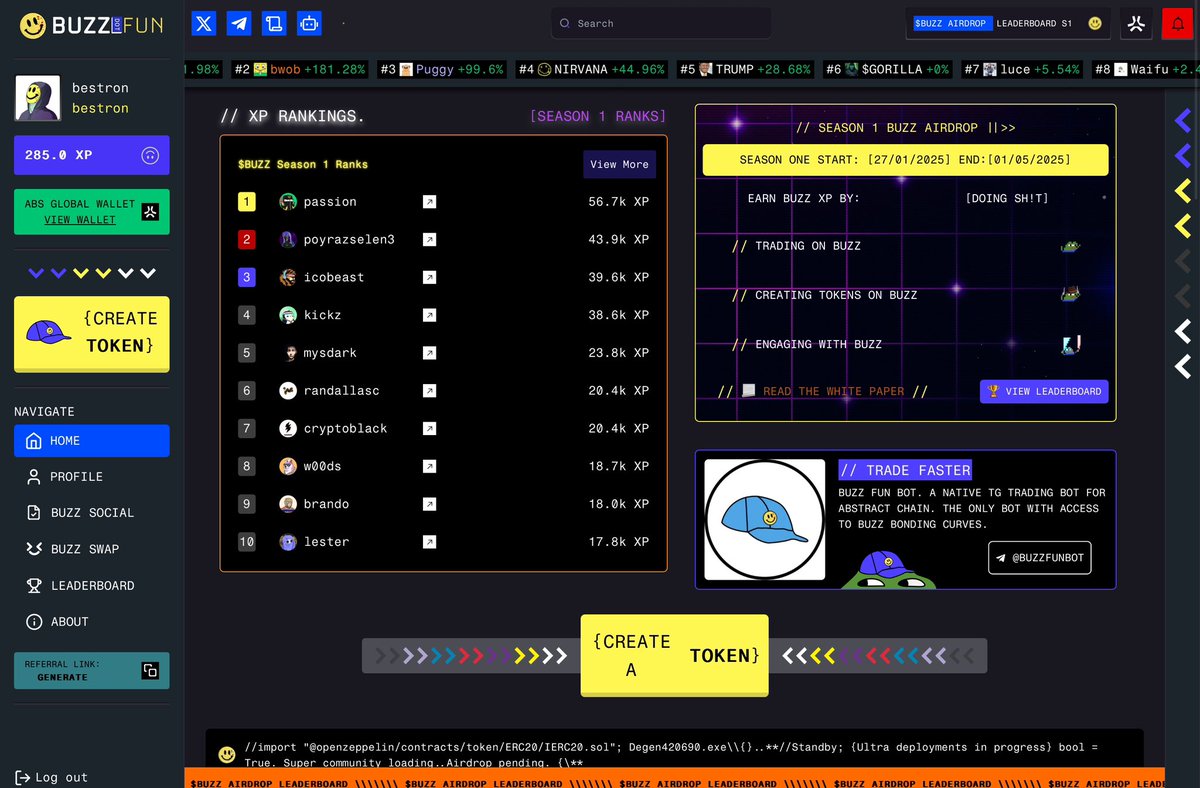Open w00ds's external link arrow
The height and width of the screenshot is (788, 1200).
point(429,466)
